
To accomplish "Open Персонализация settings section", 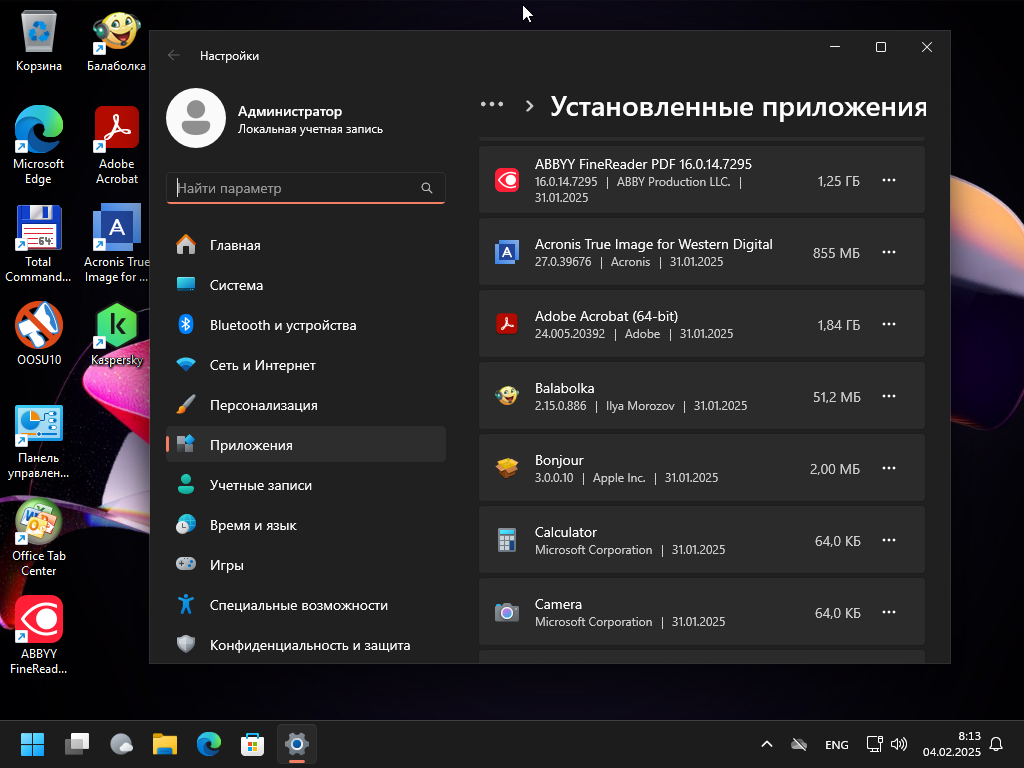I will [306, 405].
